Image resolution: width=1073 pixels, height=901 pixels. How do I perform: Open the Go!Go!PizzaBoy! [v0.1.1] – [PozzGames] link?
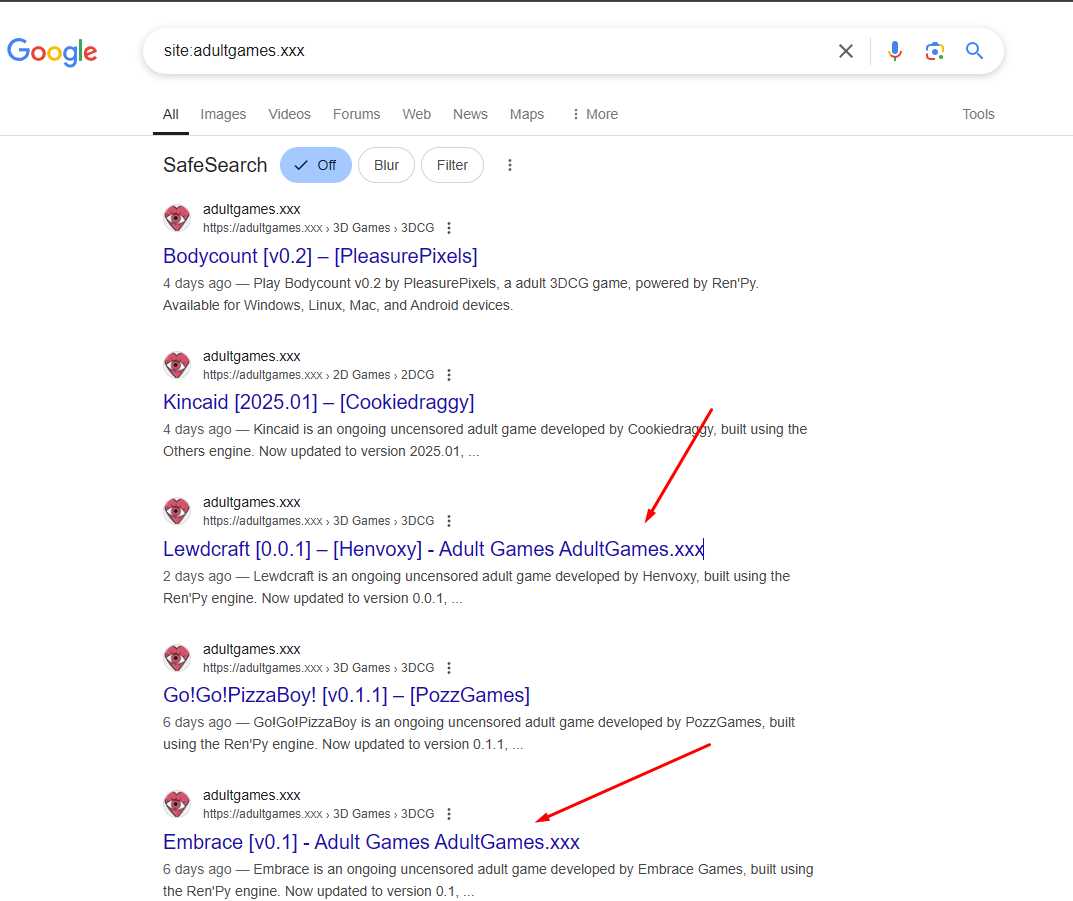coord(346,695)
